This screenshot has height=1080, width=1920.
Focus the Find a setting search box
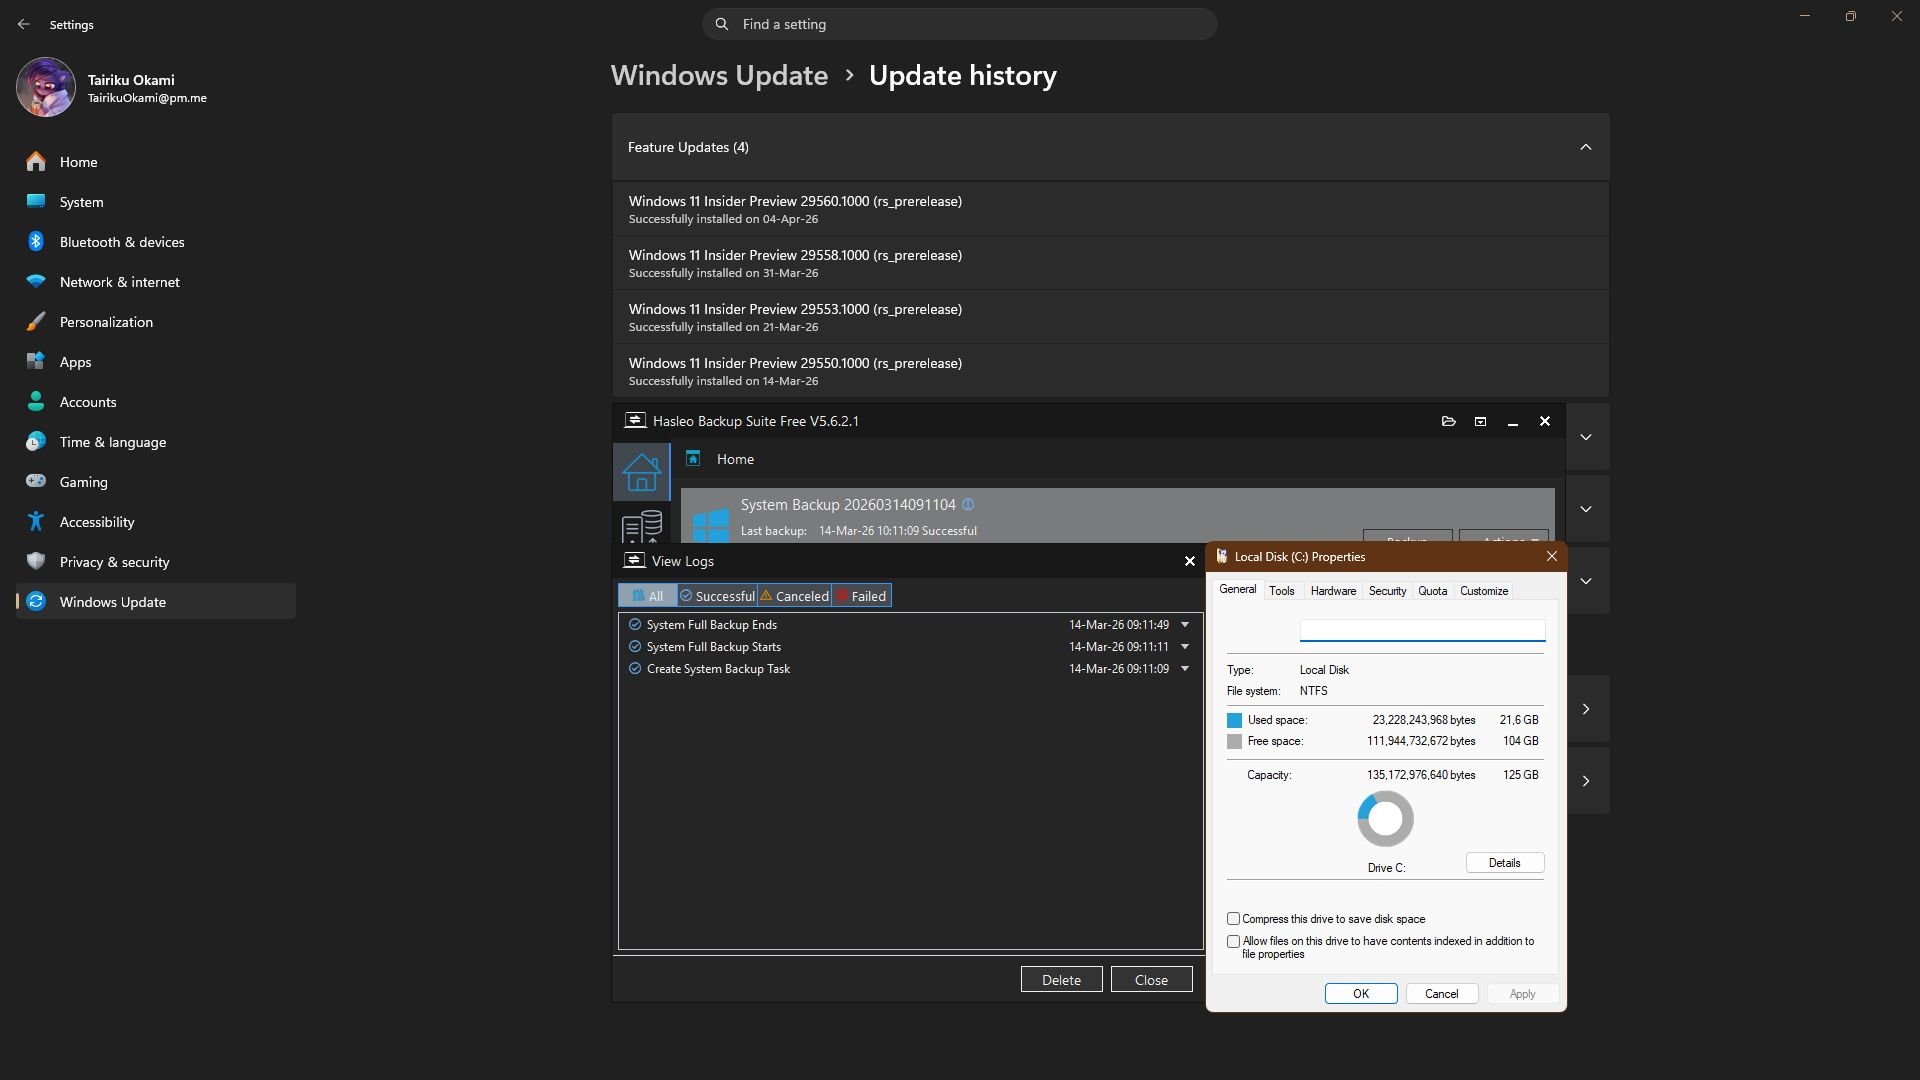[x=960, y=24]
